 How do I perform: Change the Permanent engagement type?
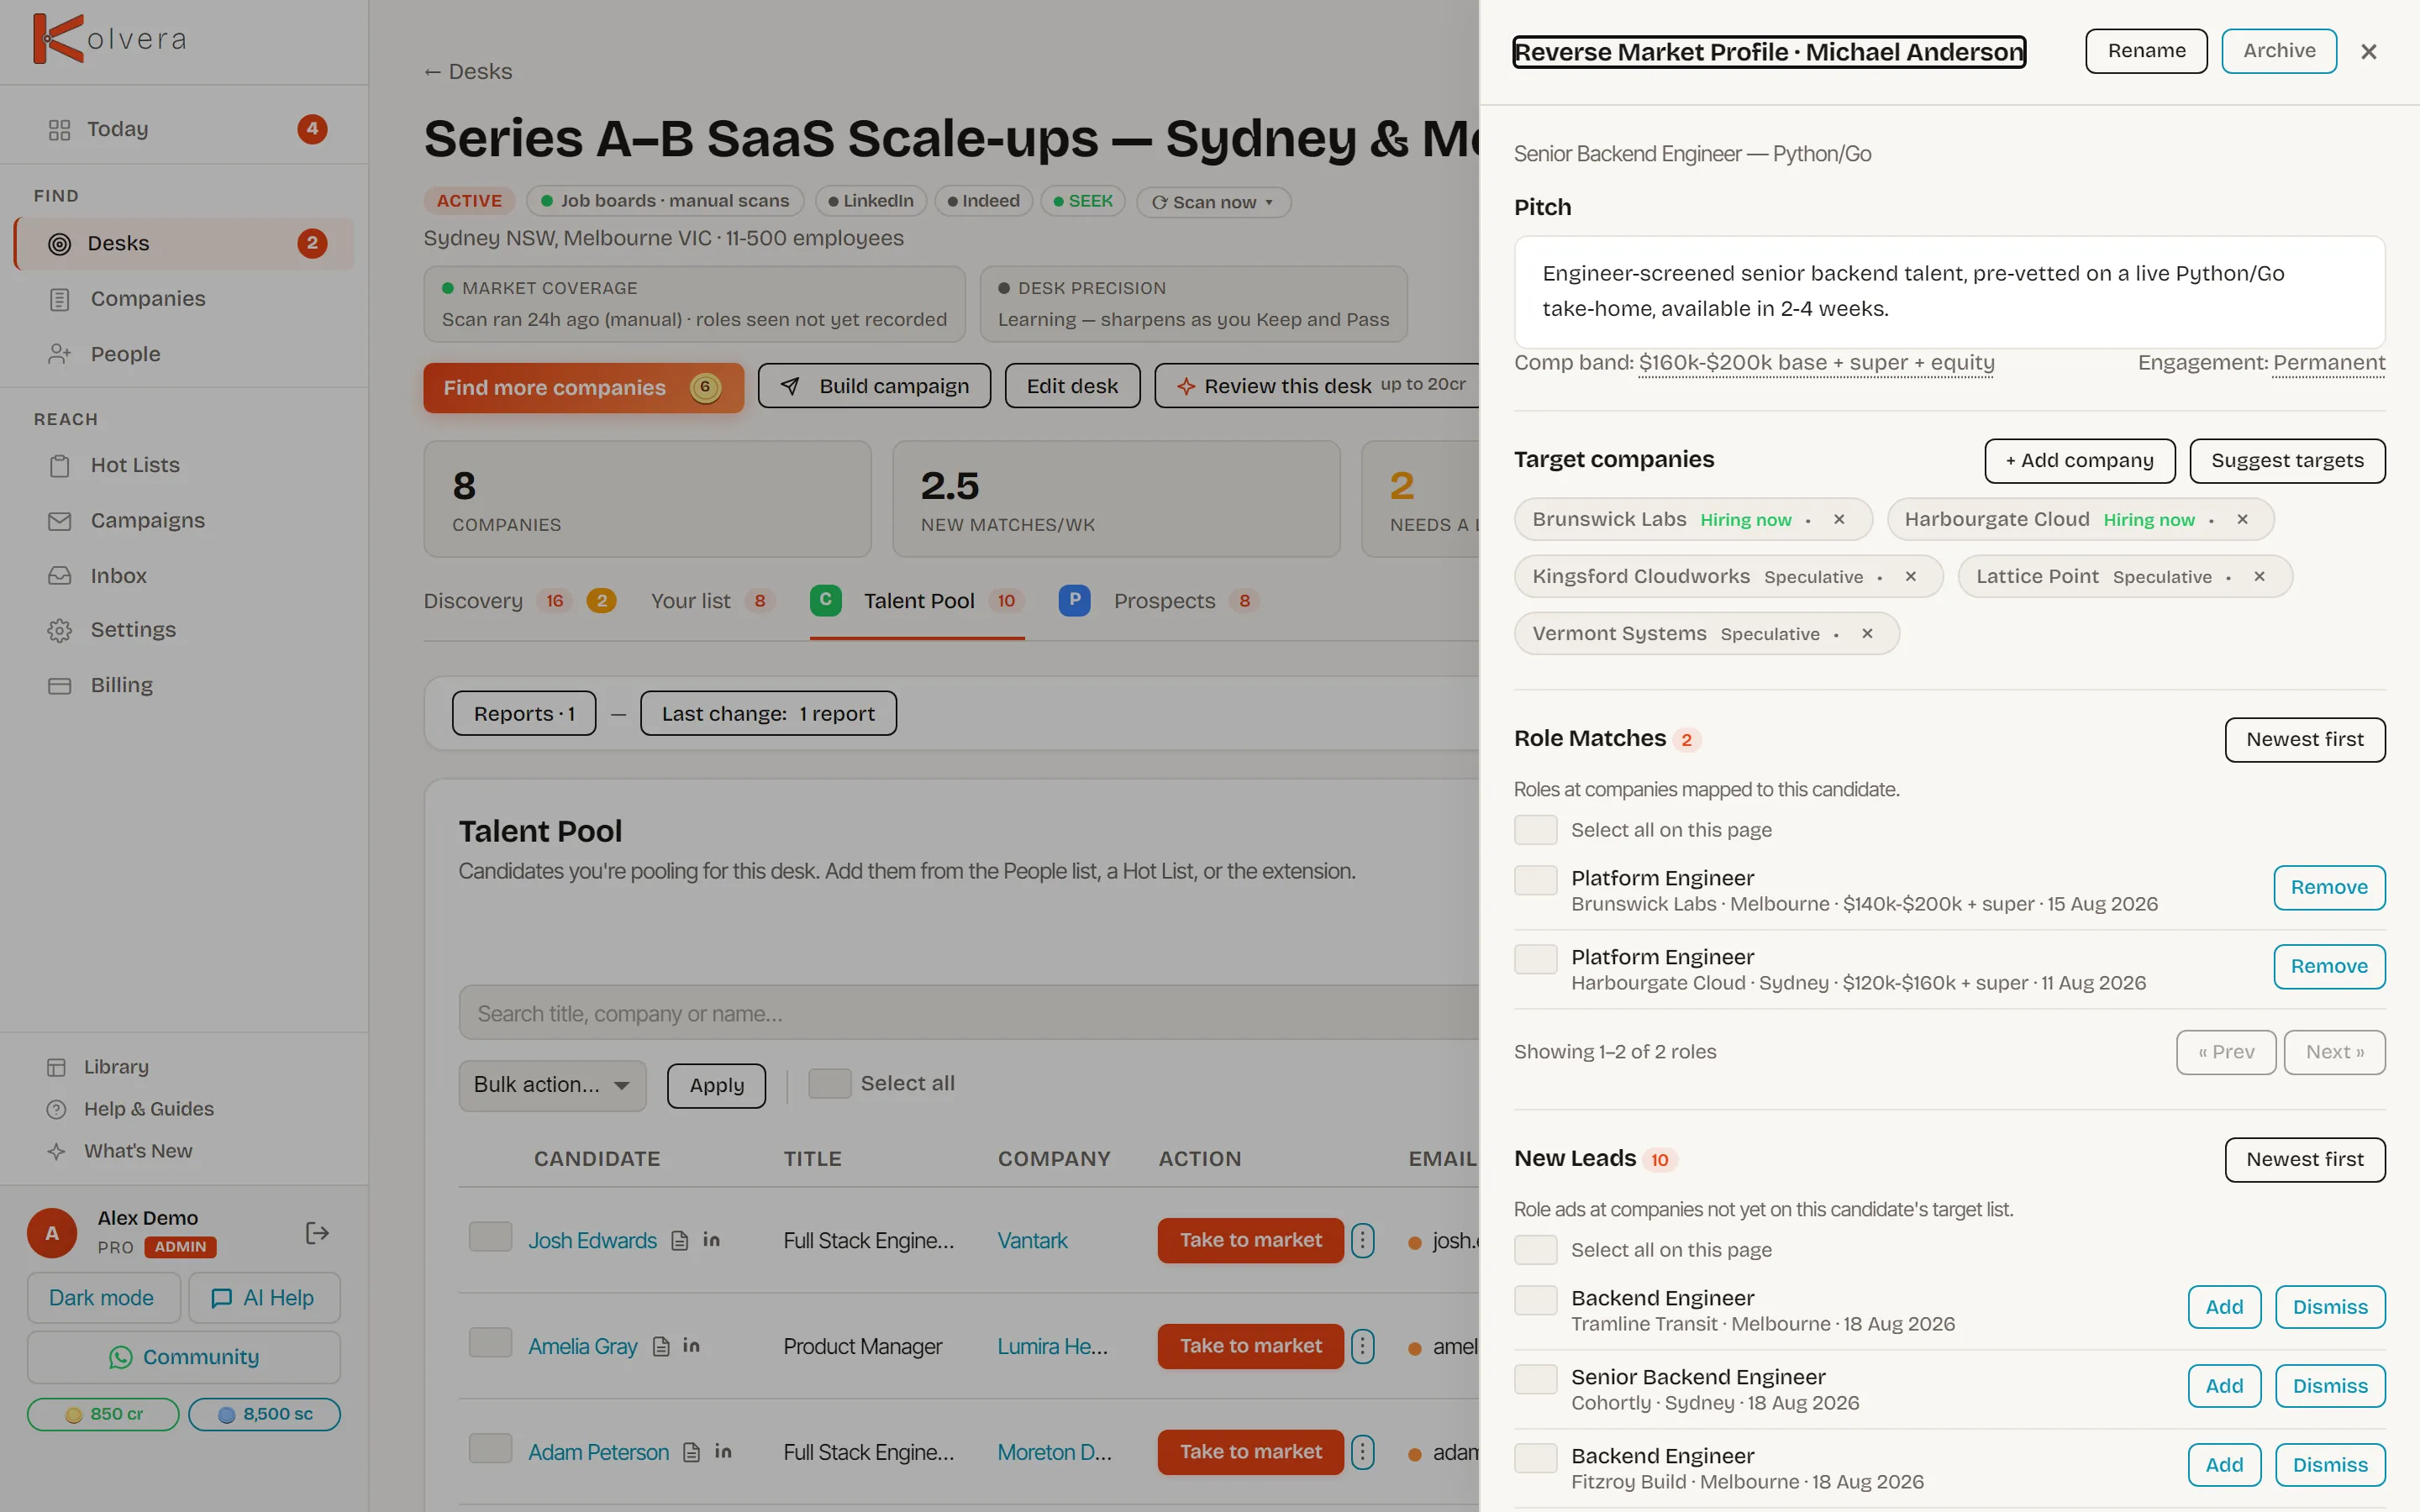coord(2329,363)
